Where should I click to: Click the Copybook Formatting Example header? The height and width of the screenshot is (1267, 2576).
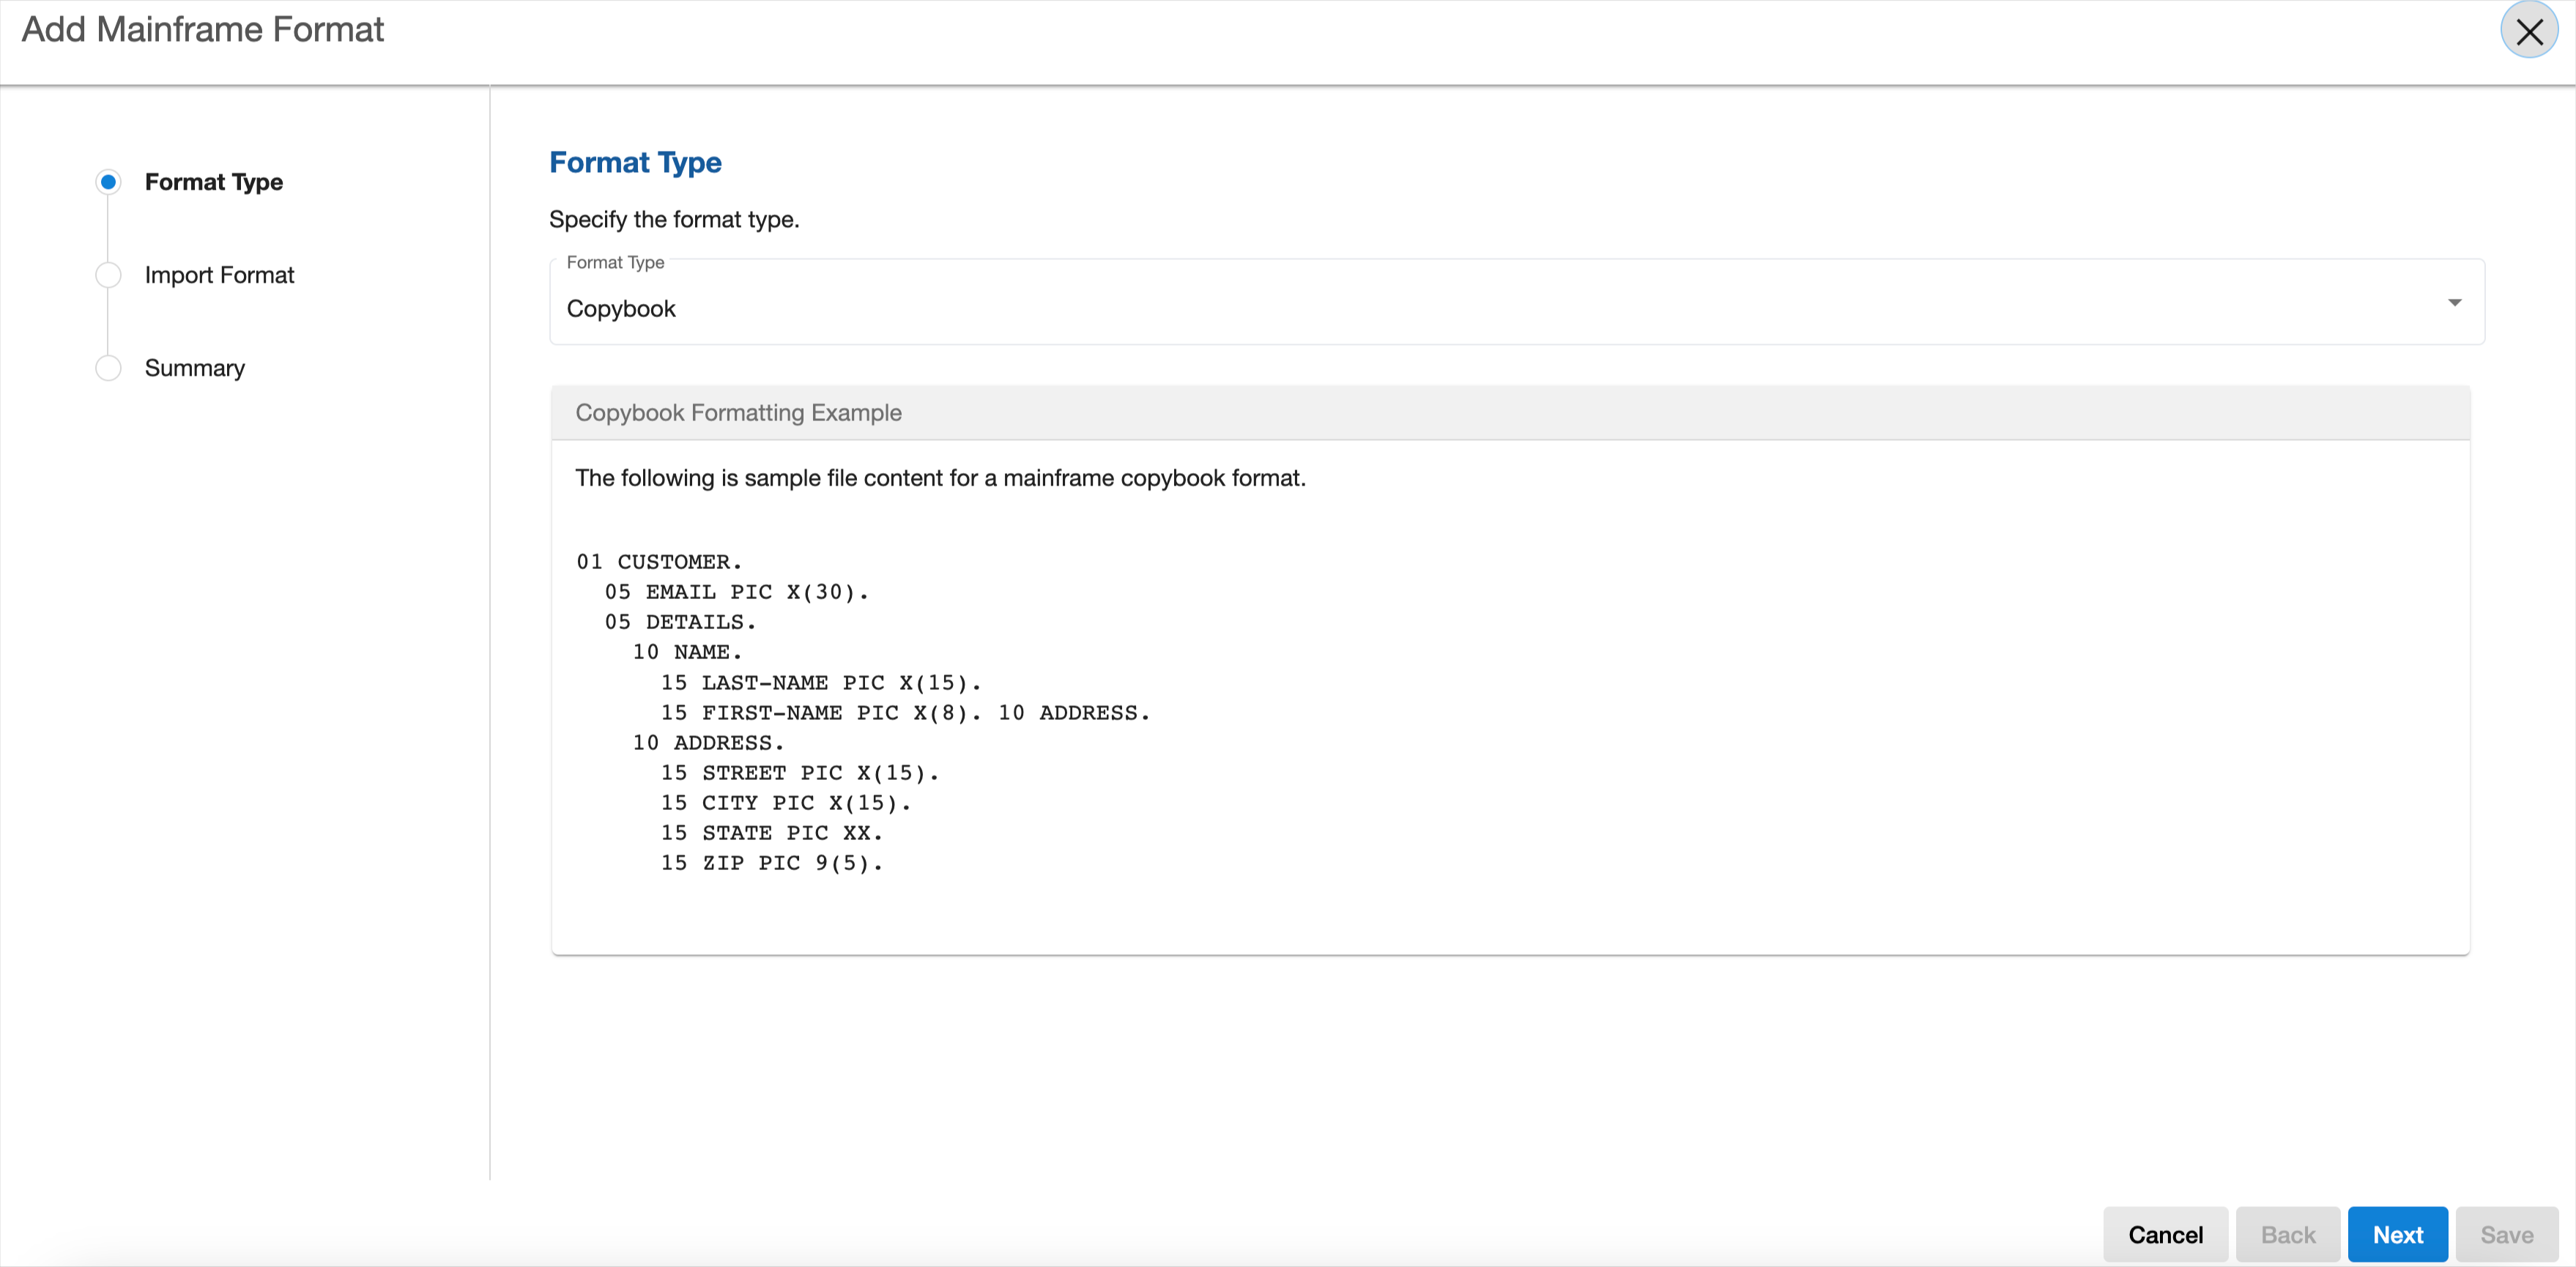point(738,413)
